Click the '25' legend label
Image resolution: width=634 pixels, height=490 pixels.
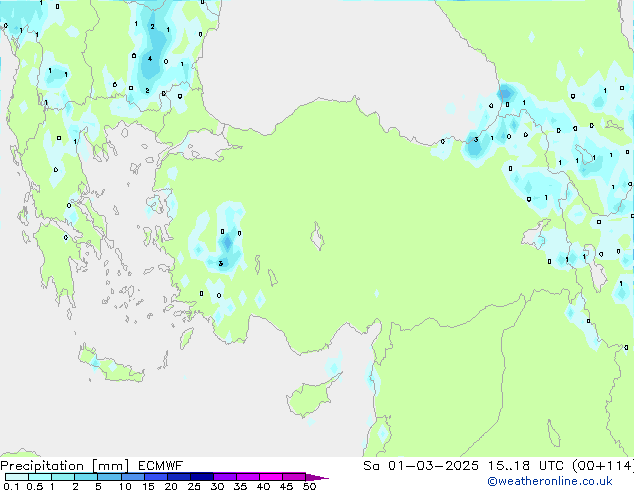(x=194, y=486)
